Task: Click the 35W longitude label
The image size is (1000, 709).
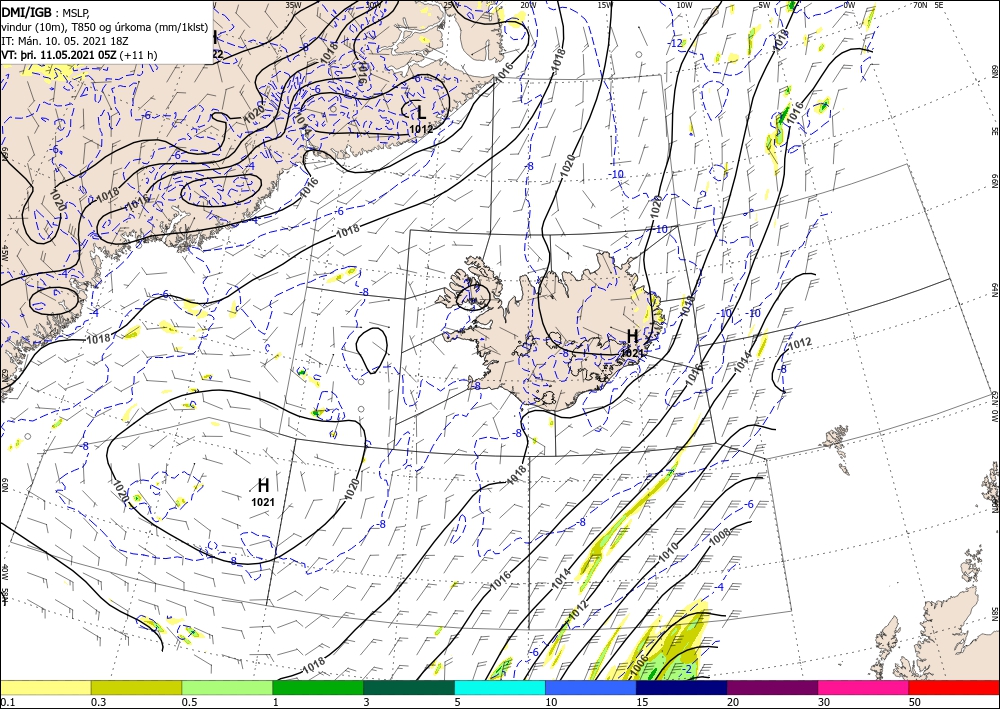Action: click(293, 5)
